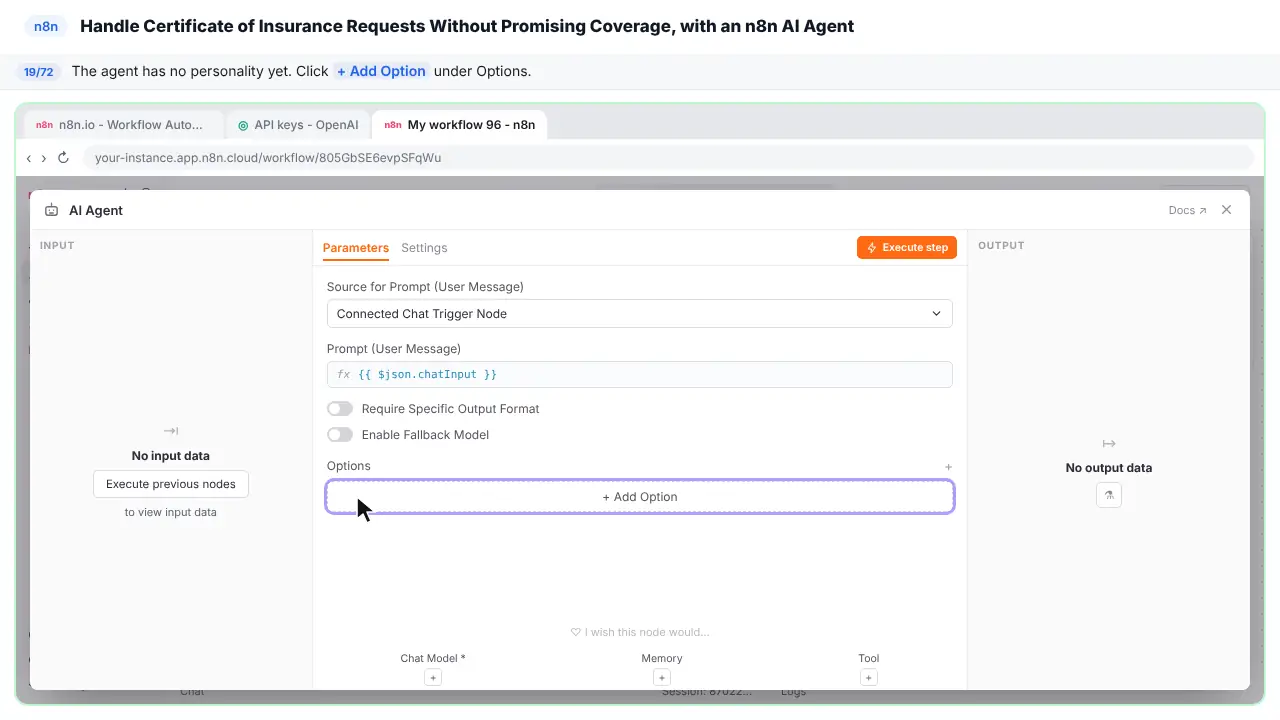Click the 19/72 step counter badge
Viewport: 1280px width, 720px height.
pos(39,72)
